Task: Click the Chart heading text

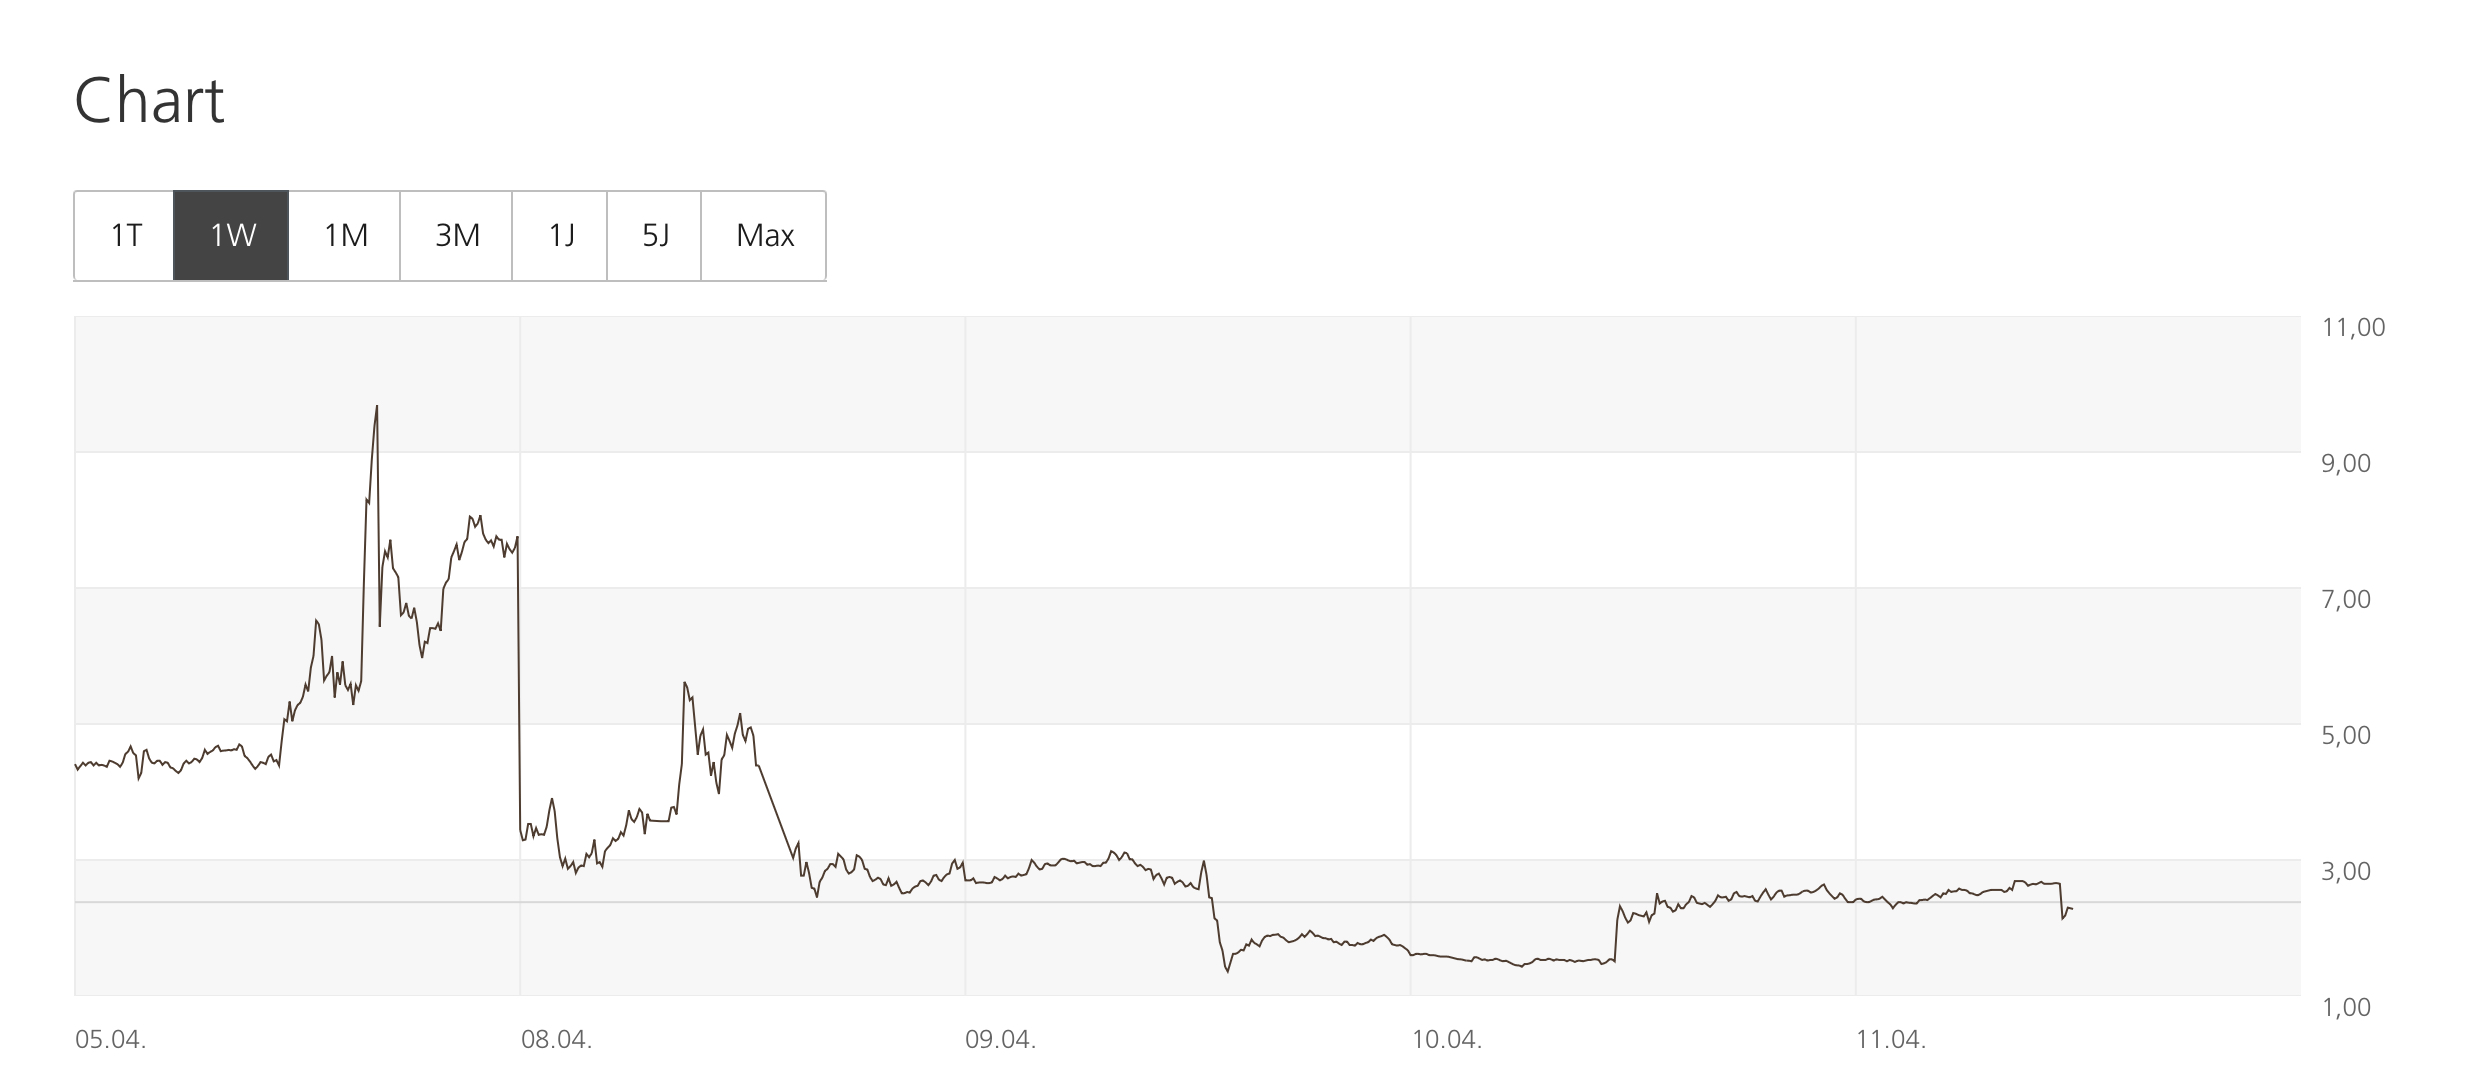Action: 150,101
